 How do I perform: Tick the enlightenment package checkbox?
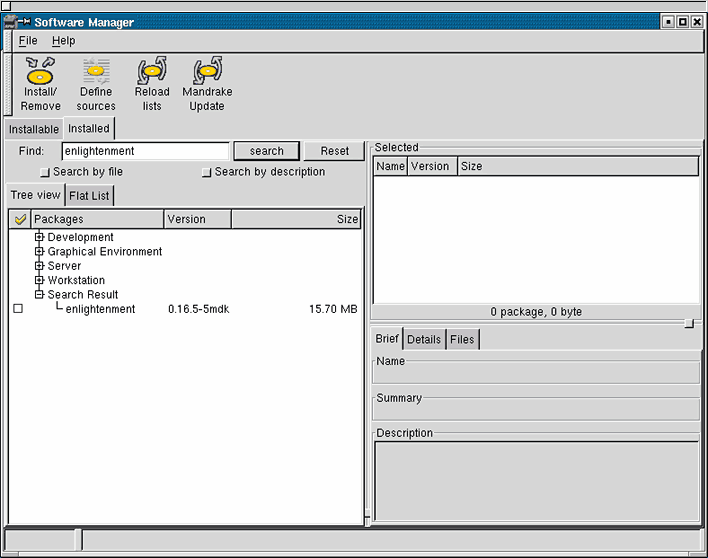point(18,309)
